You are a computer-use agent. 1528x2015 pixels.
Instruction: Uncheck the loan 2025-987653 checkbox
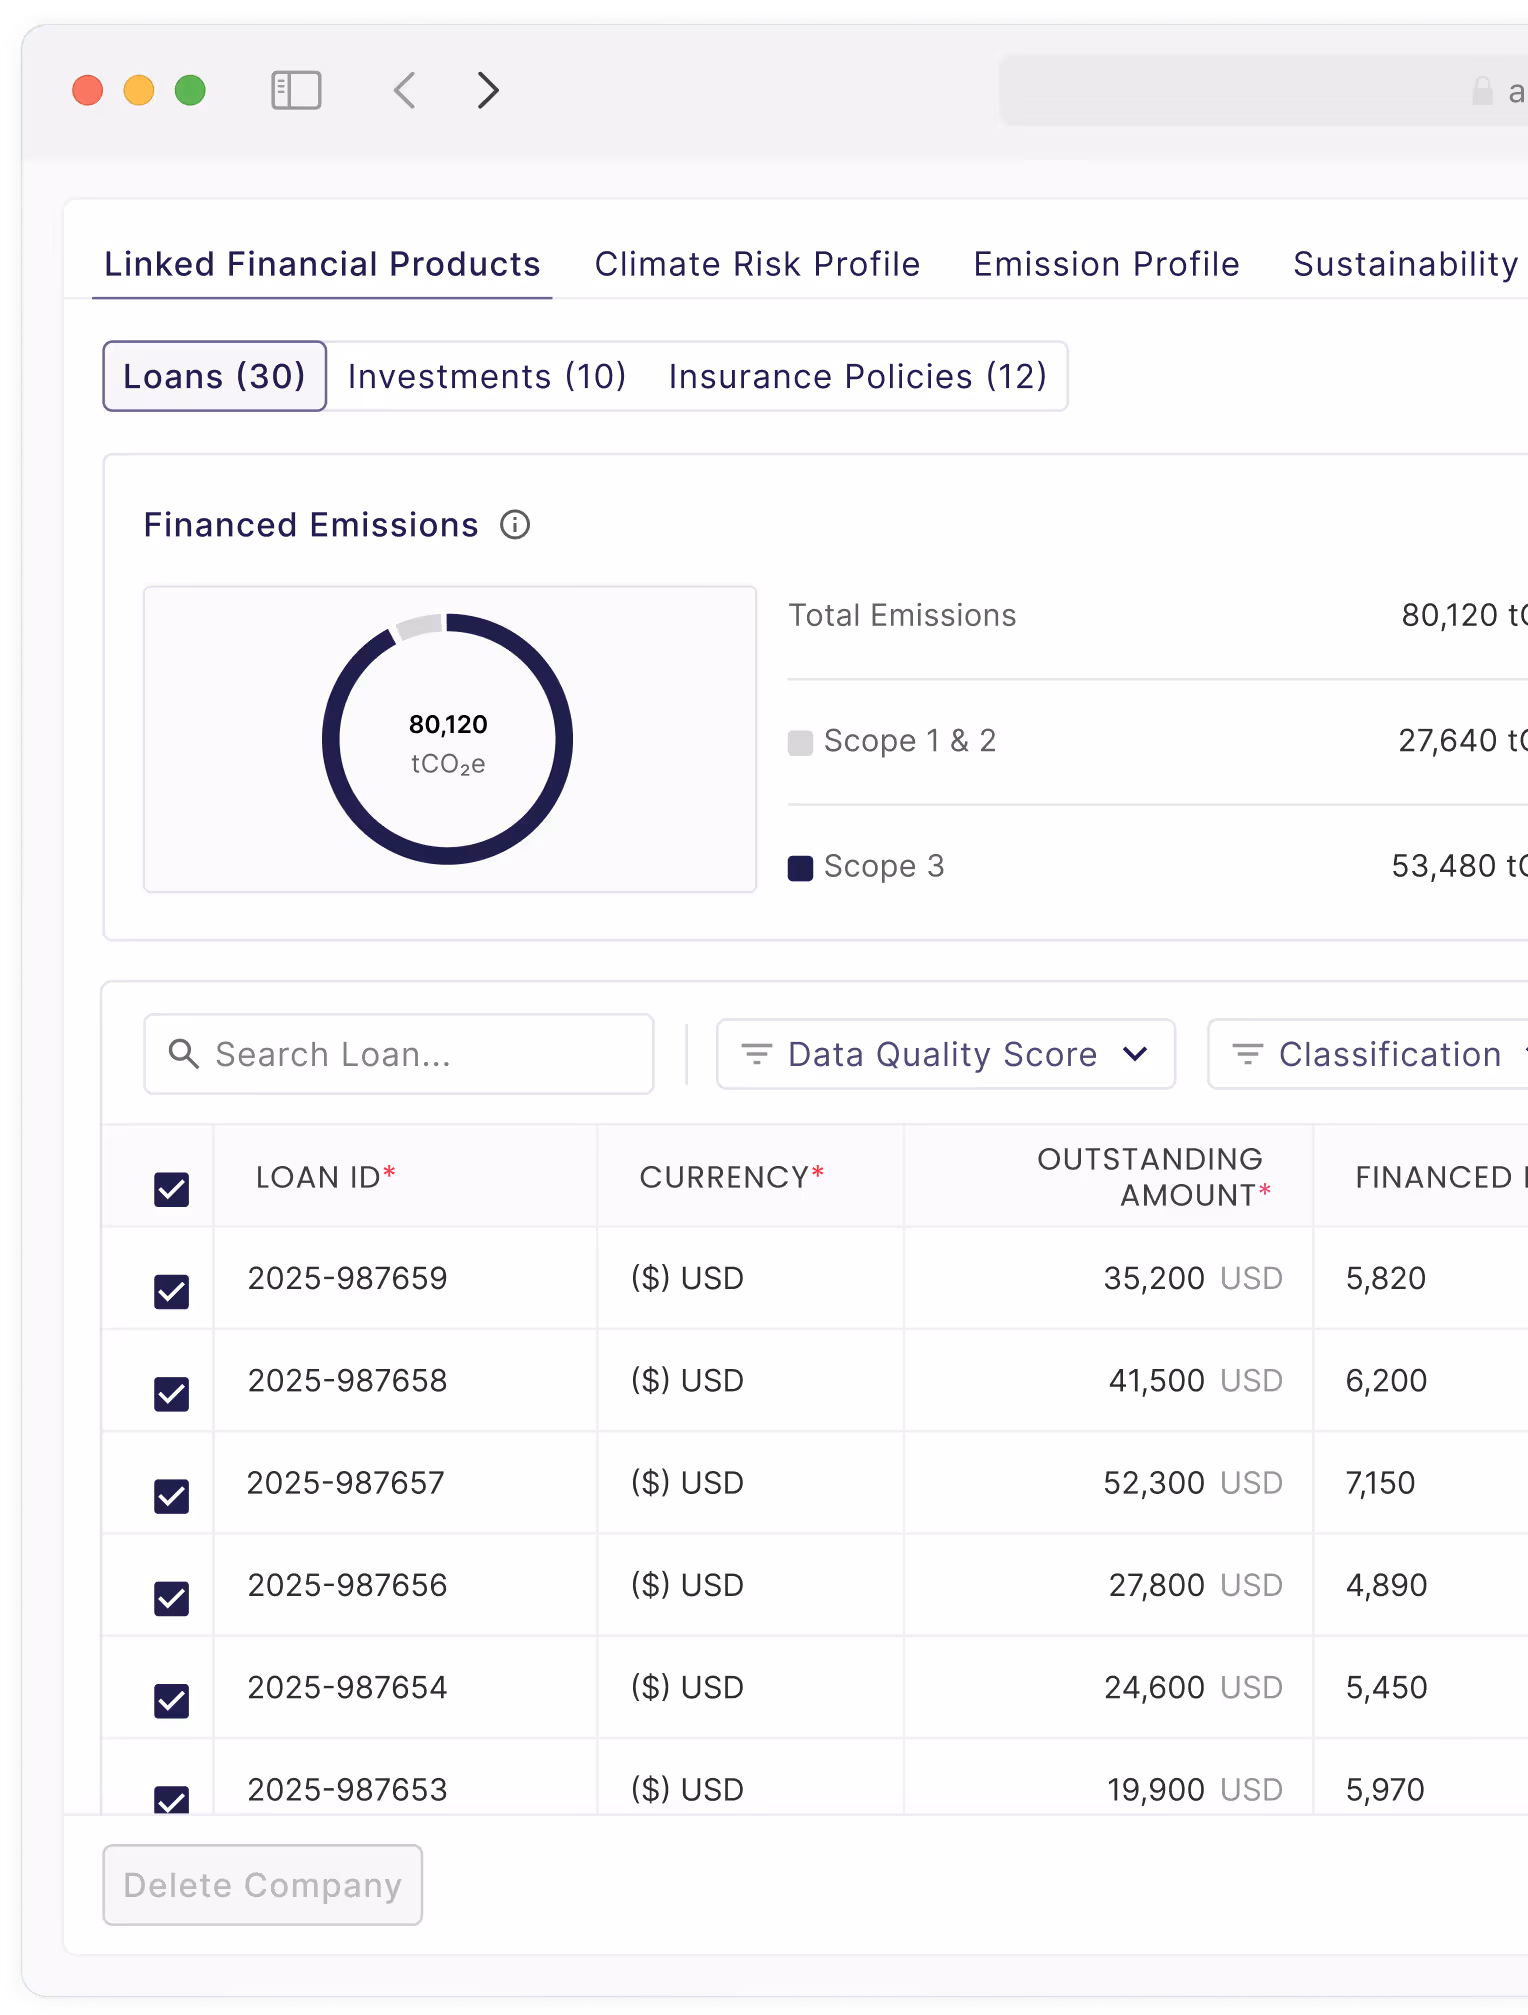click(172, 1799)
